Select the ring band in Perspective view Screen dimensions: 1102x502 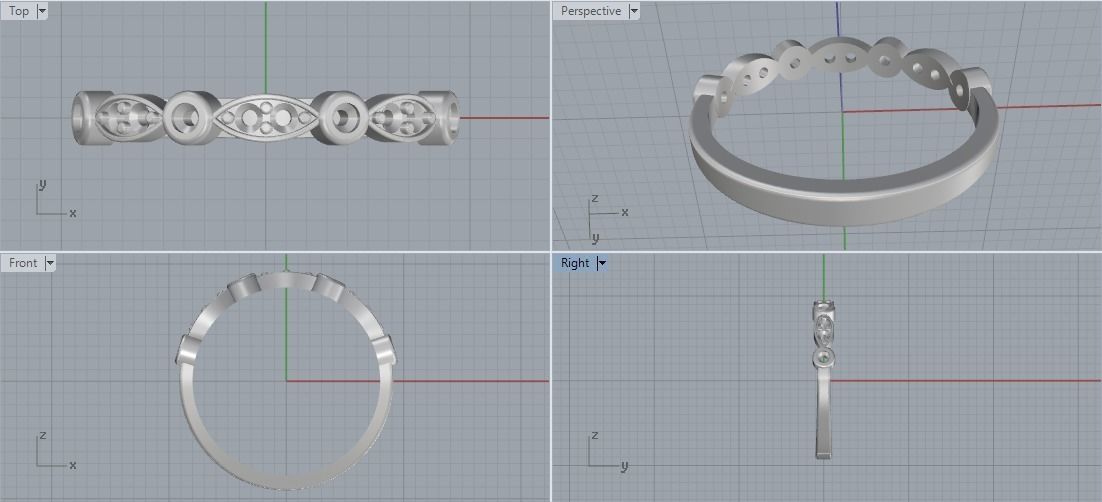click(843, 201)
